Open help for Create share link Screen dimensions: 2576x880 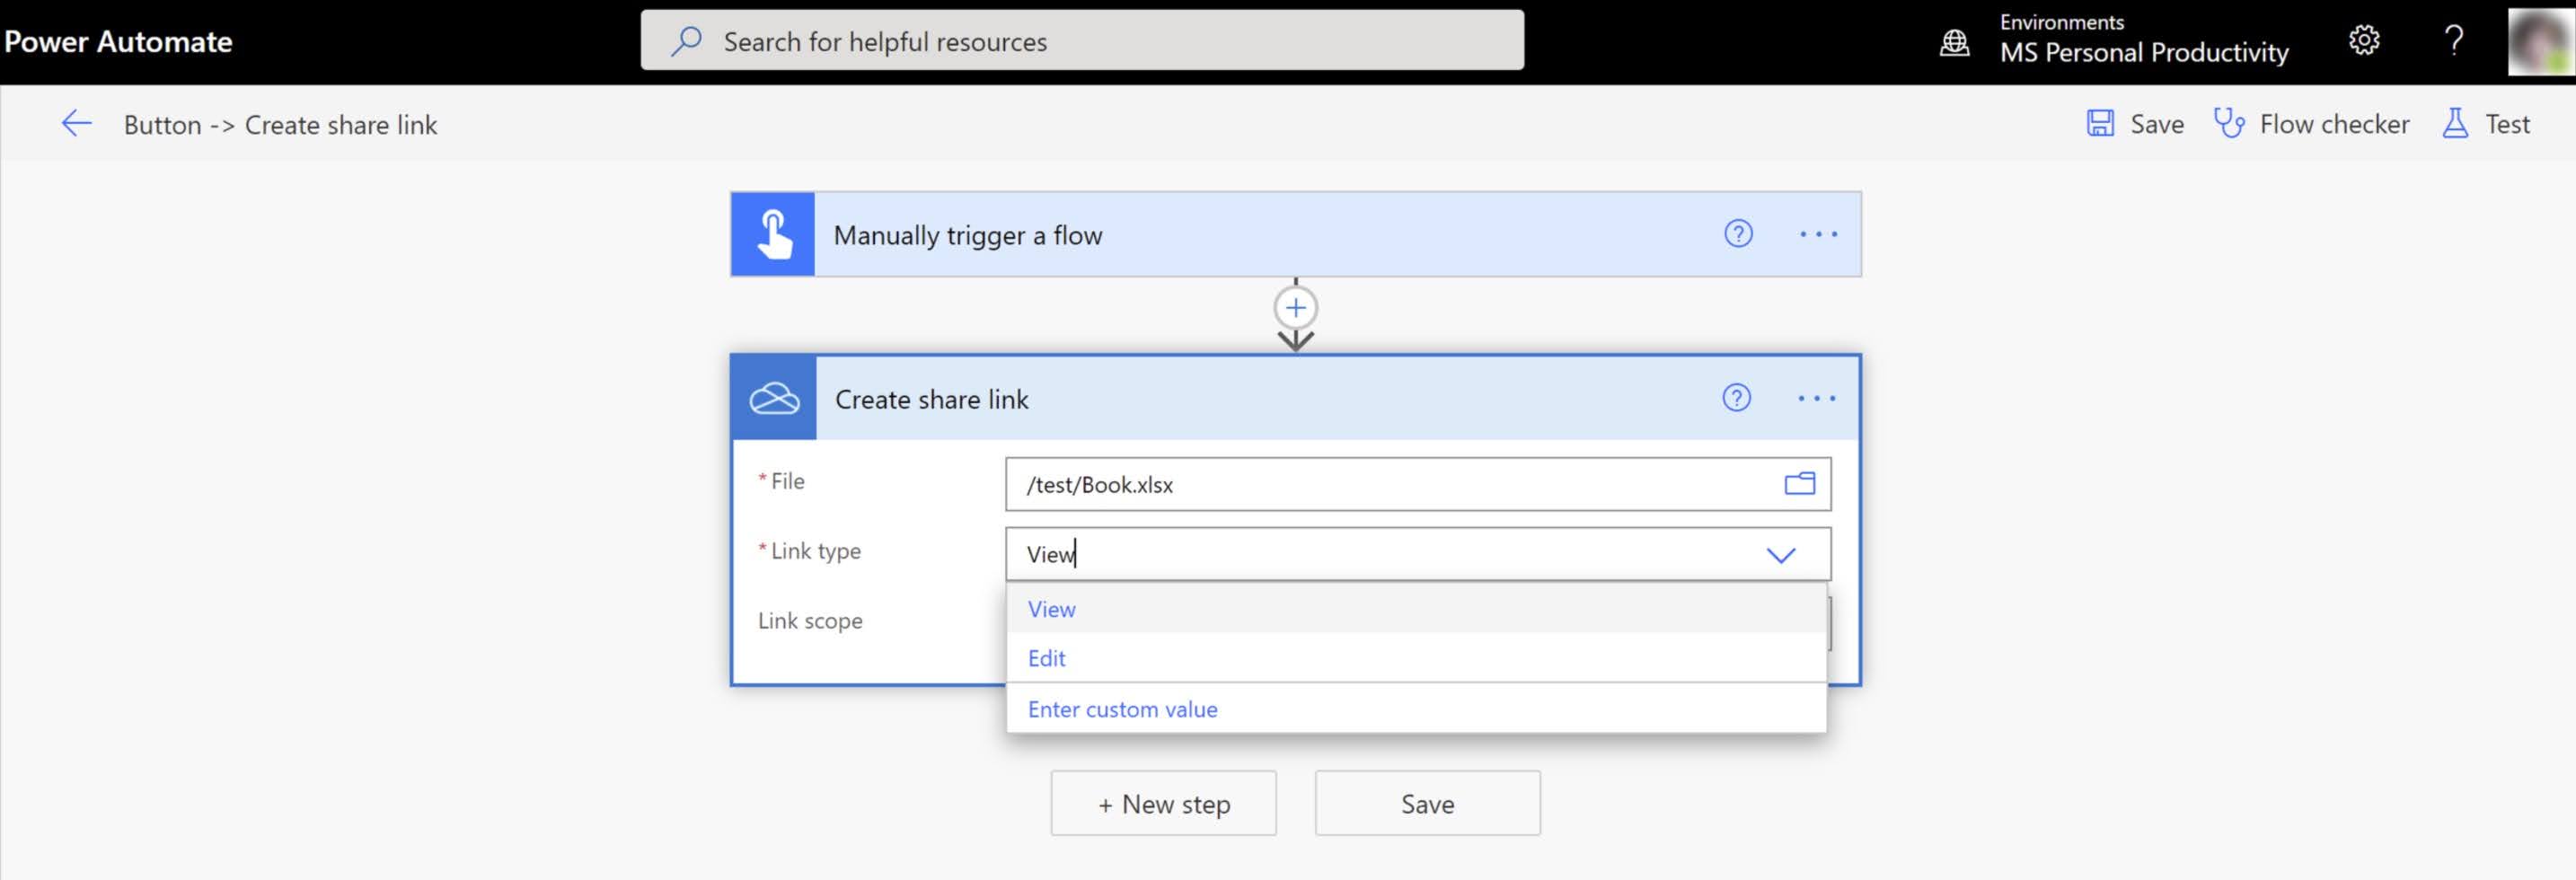point(1736,398)
